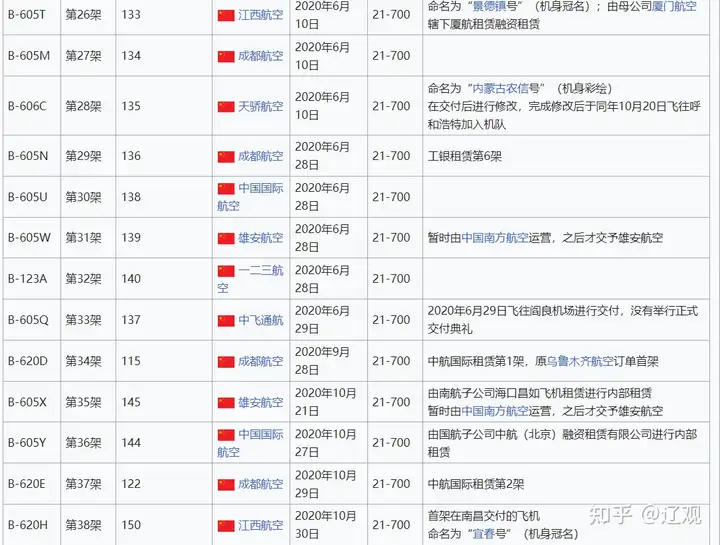The width and height of the screenshot is (720, 545).
Task: Select registration cell B-605Q
Action: (x=32, y=320)
